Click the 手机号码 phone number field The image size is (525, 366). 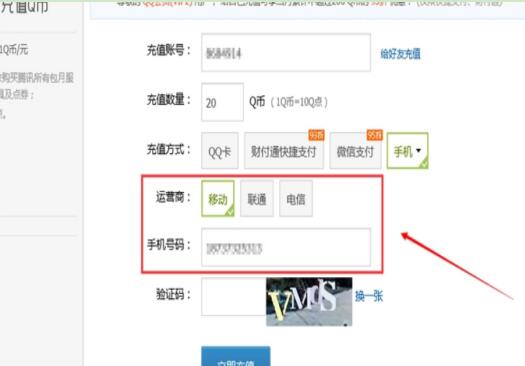pyautogui.click(x=286, y=247)
